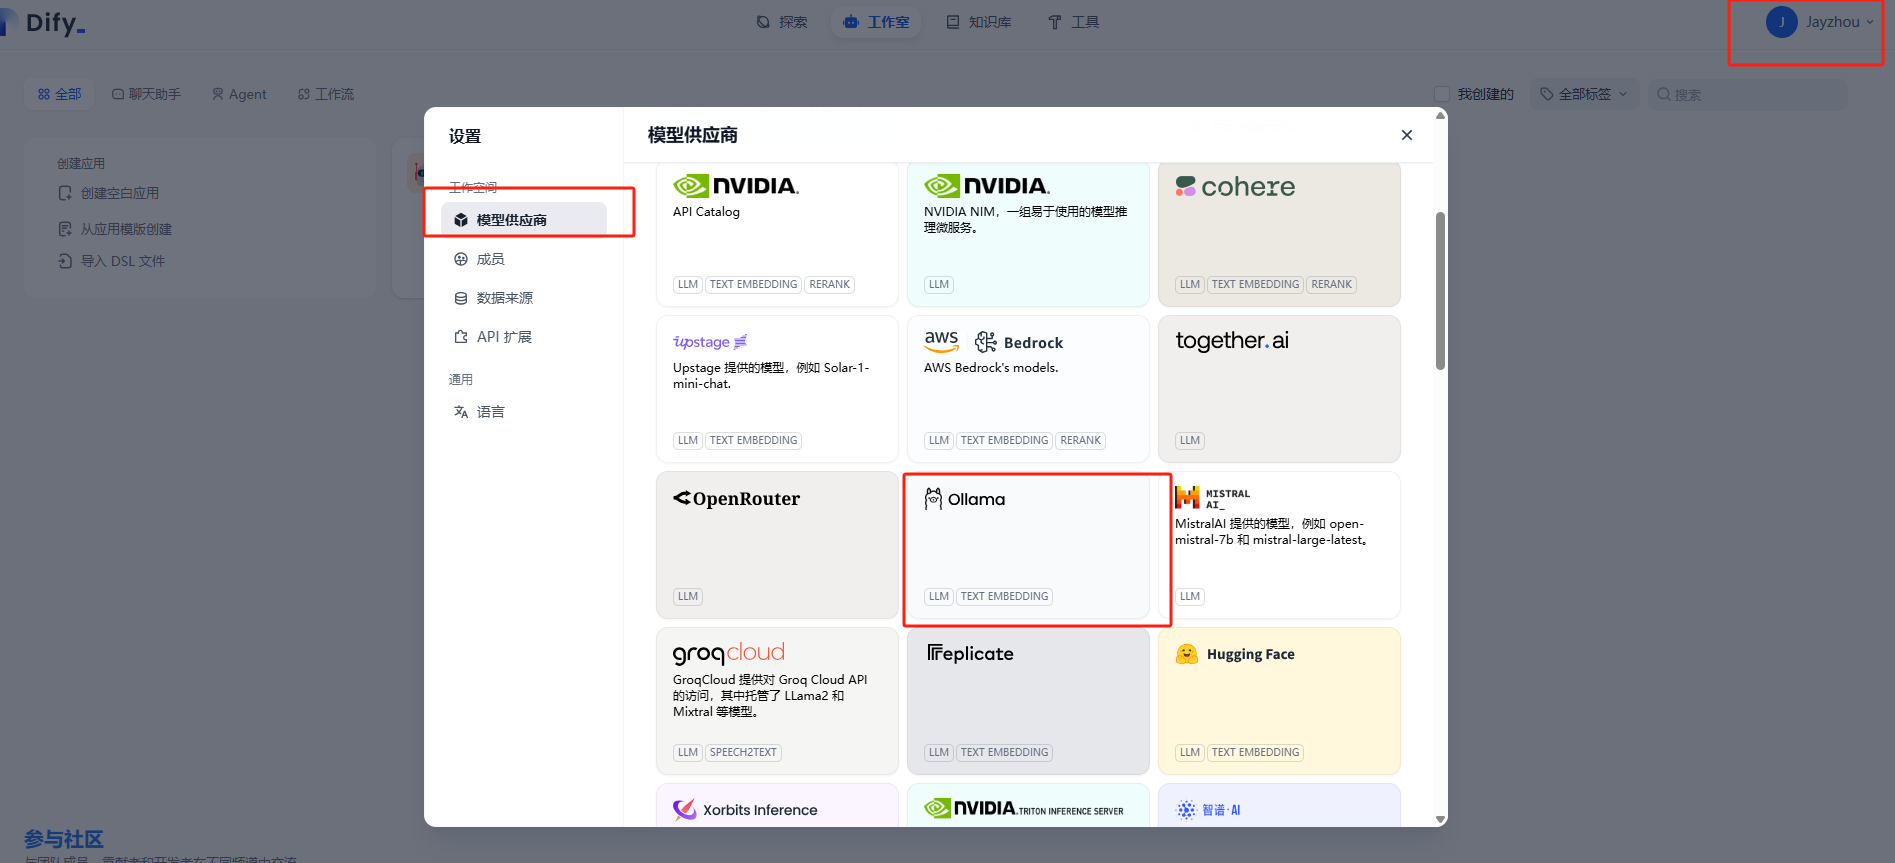Image resolution: width=1895 pixels, height=863 pixels.
Task: Focus the 搜索 search field
Action: click(1747, 94)
